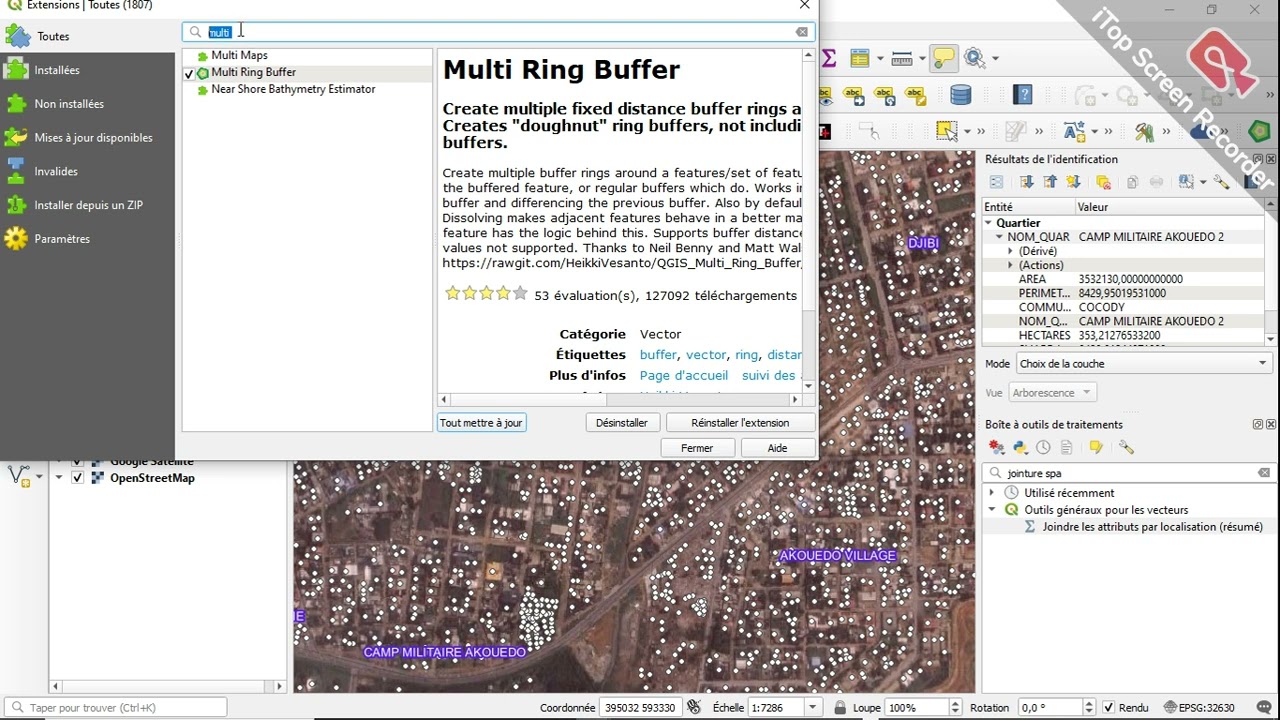Show the Invalides plugins tab
Screen dimensions: 1280x720
pos(88,171)
